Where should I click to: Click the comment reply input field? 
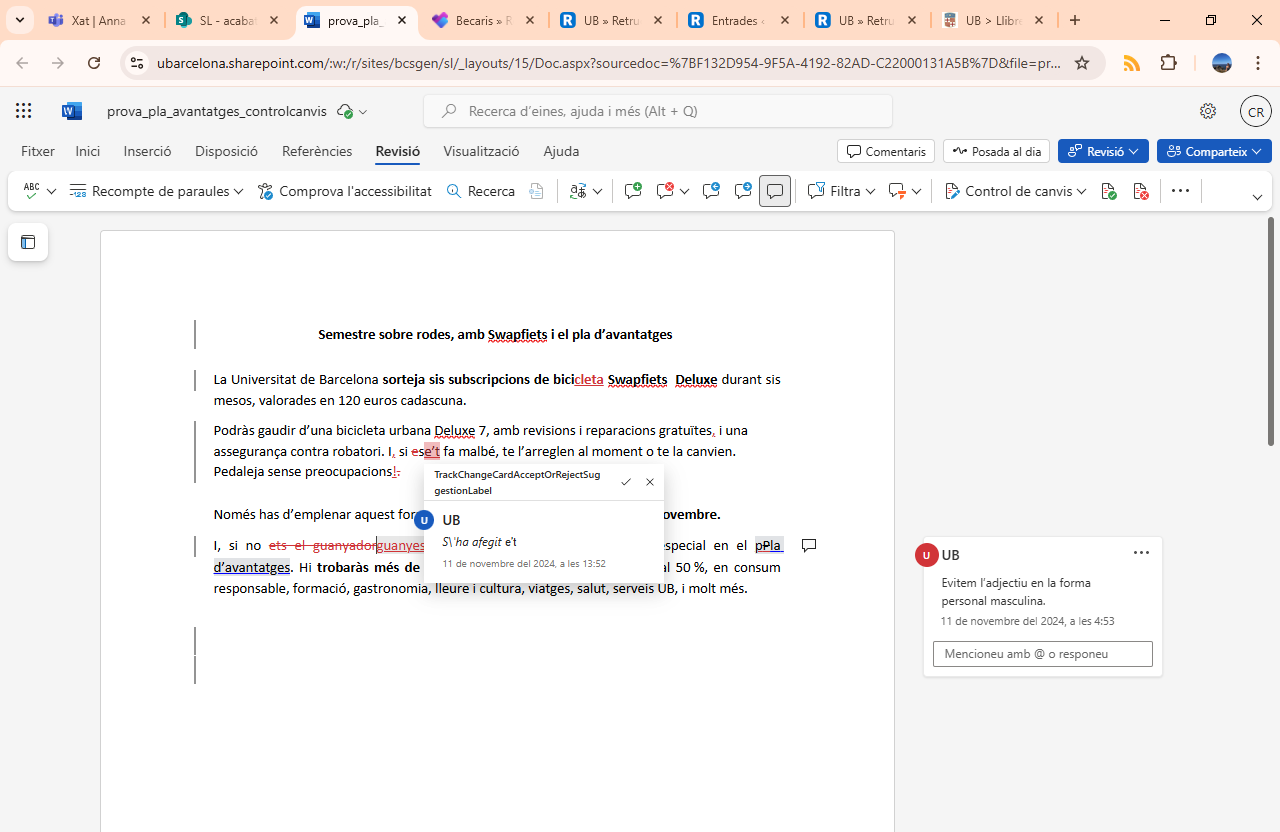tap(1042, 654)
